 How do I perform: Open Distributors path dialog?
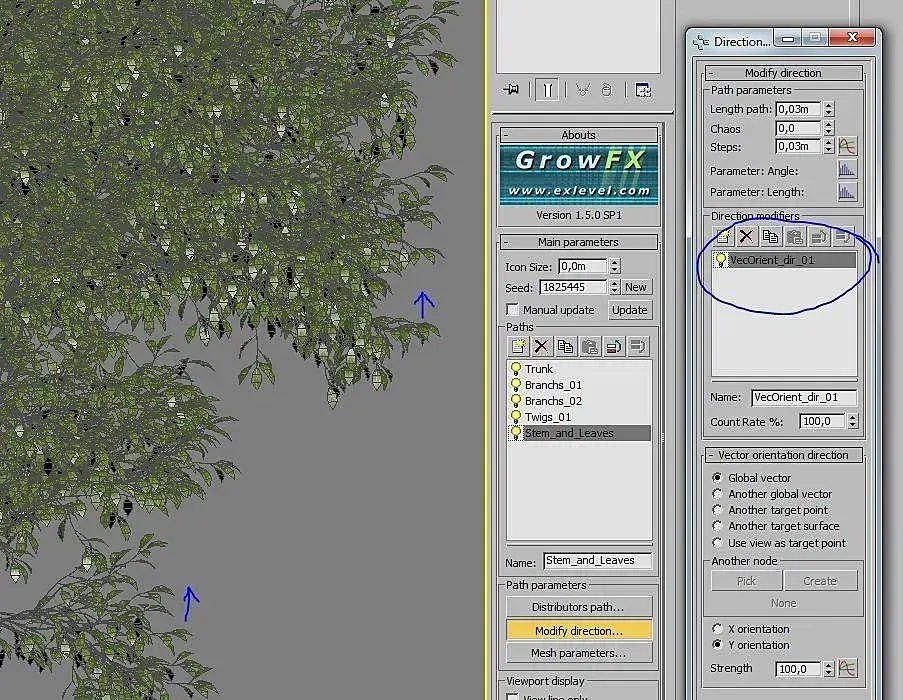[579, 607]
